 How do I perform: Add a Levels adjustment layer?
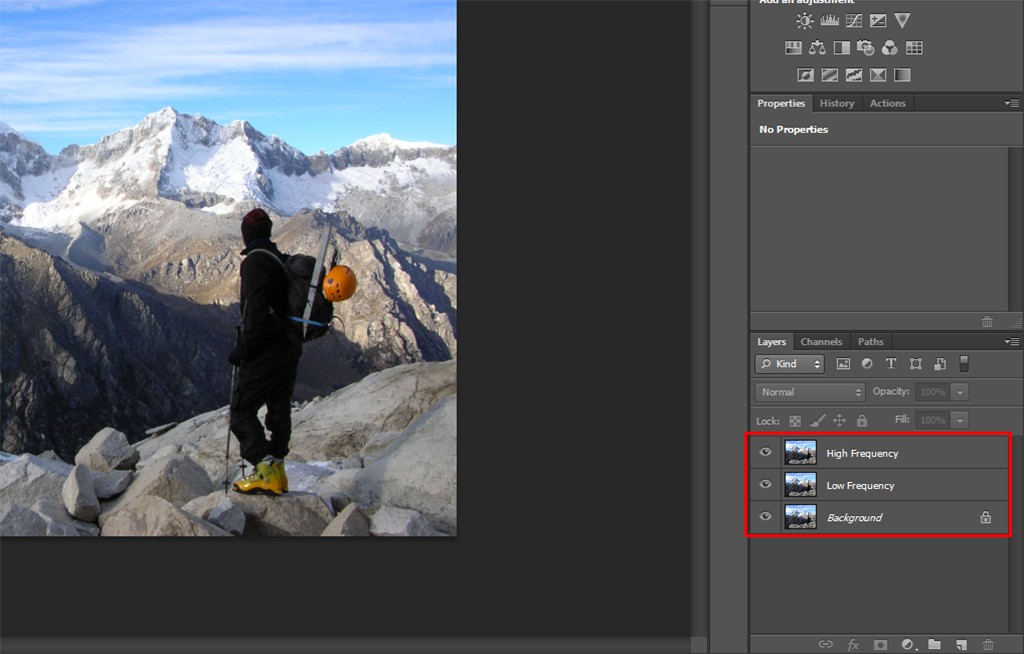pos(829,21)
